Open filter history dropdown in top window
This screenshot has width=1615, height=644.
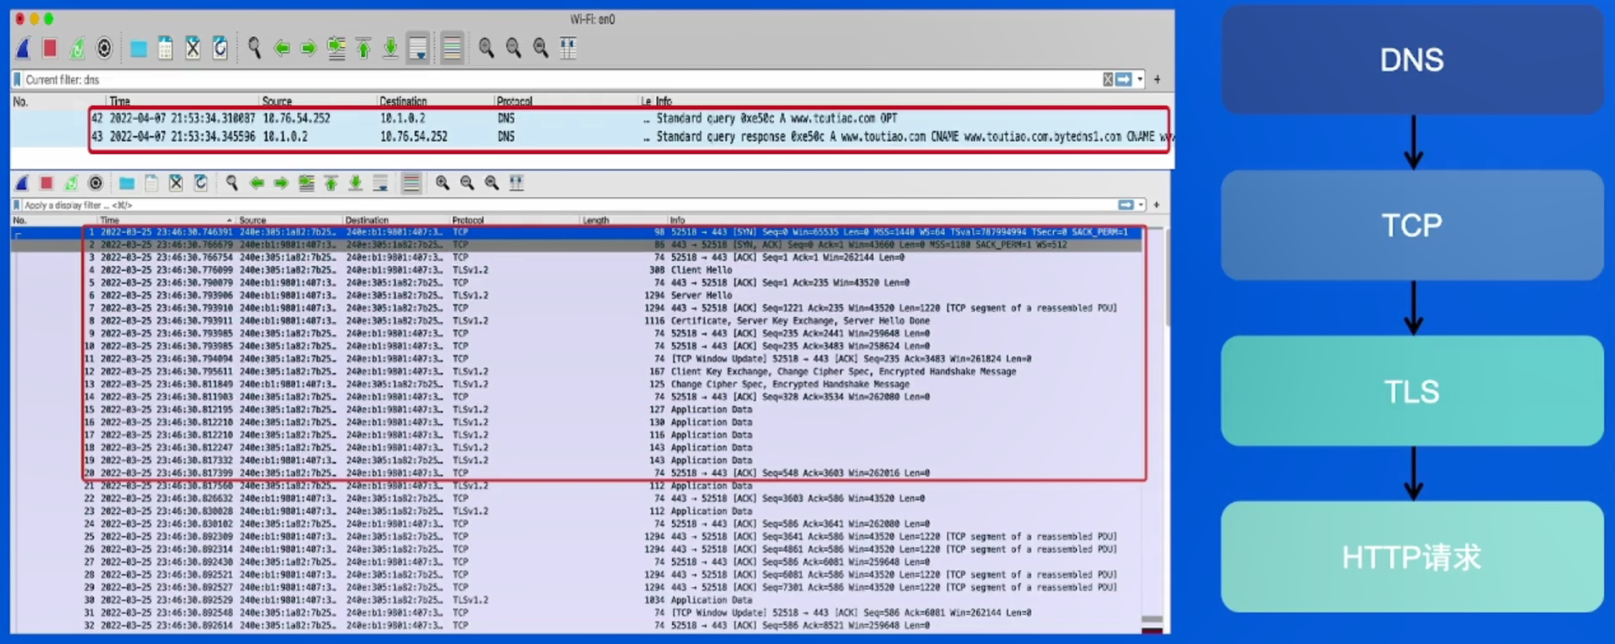click(x=1140, y=80)
